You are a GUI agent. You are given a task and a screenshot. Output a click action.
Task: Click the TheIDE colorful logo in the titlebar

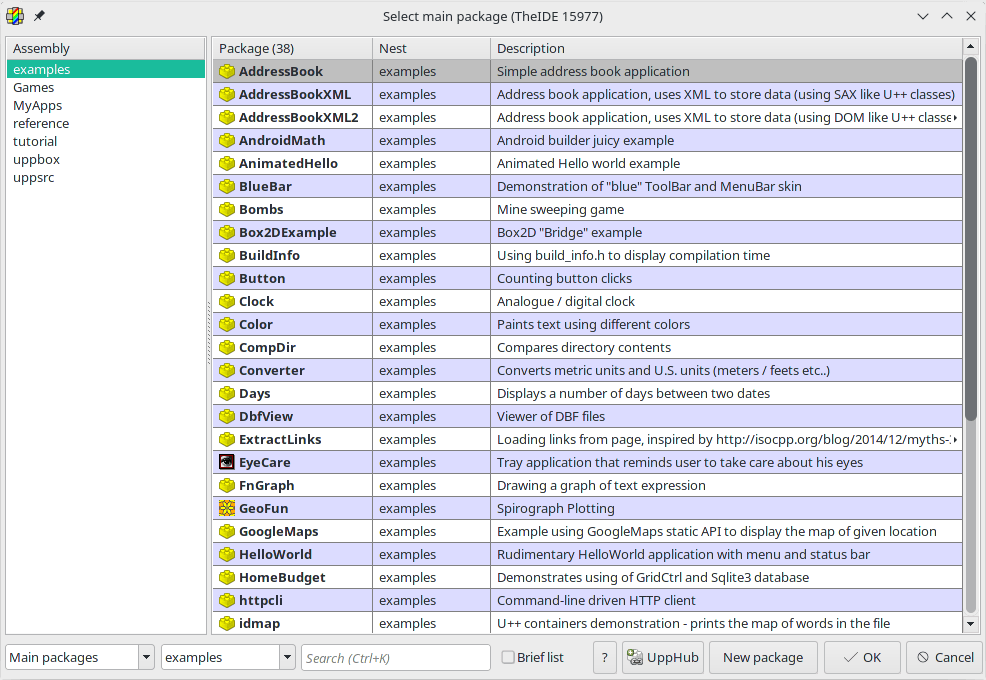point(14,15)
